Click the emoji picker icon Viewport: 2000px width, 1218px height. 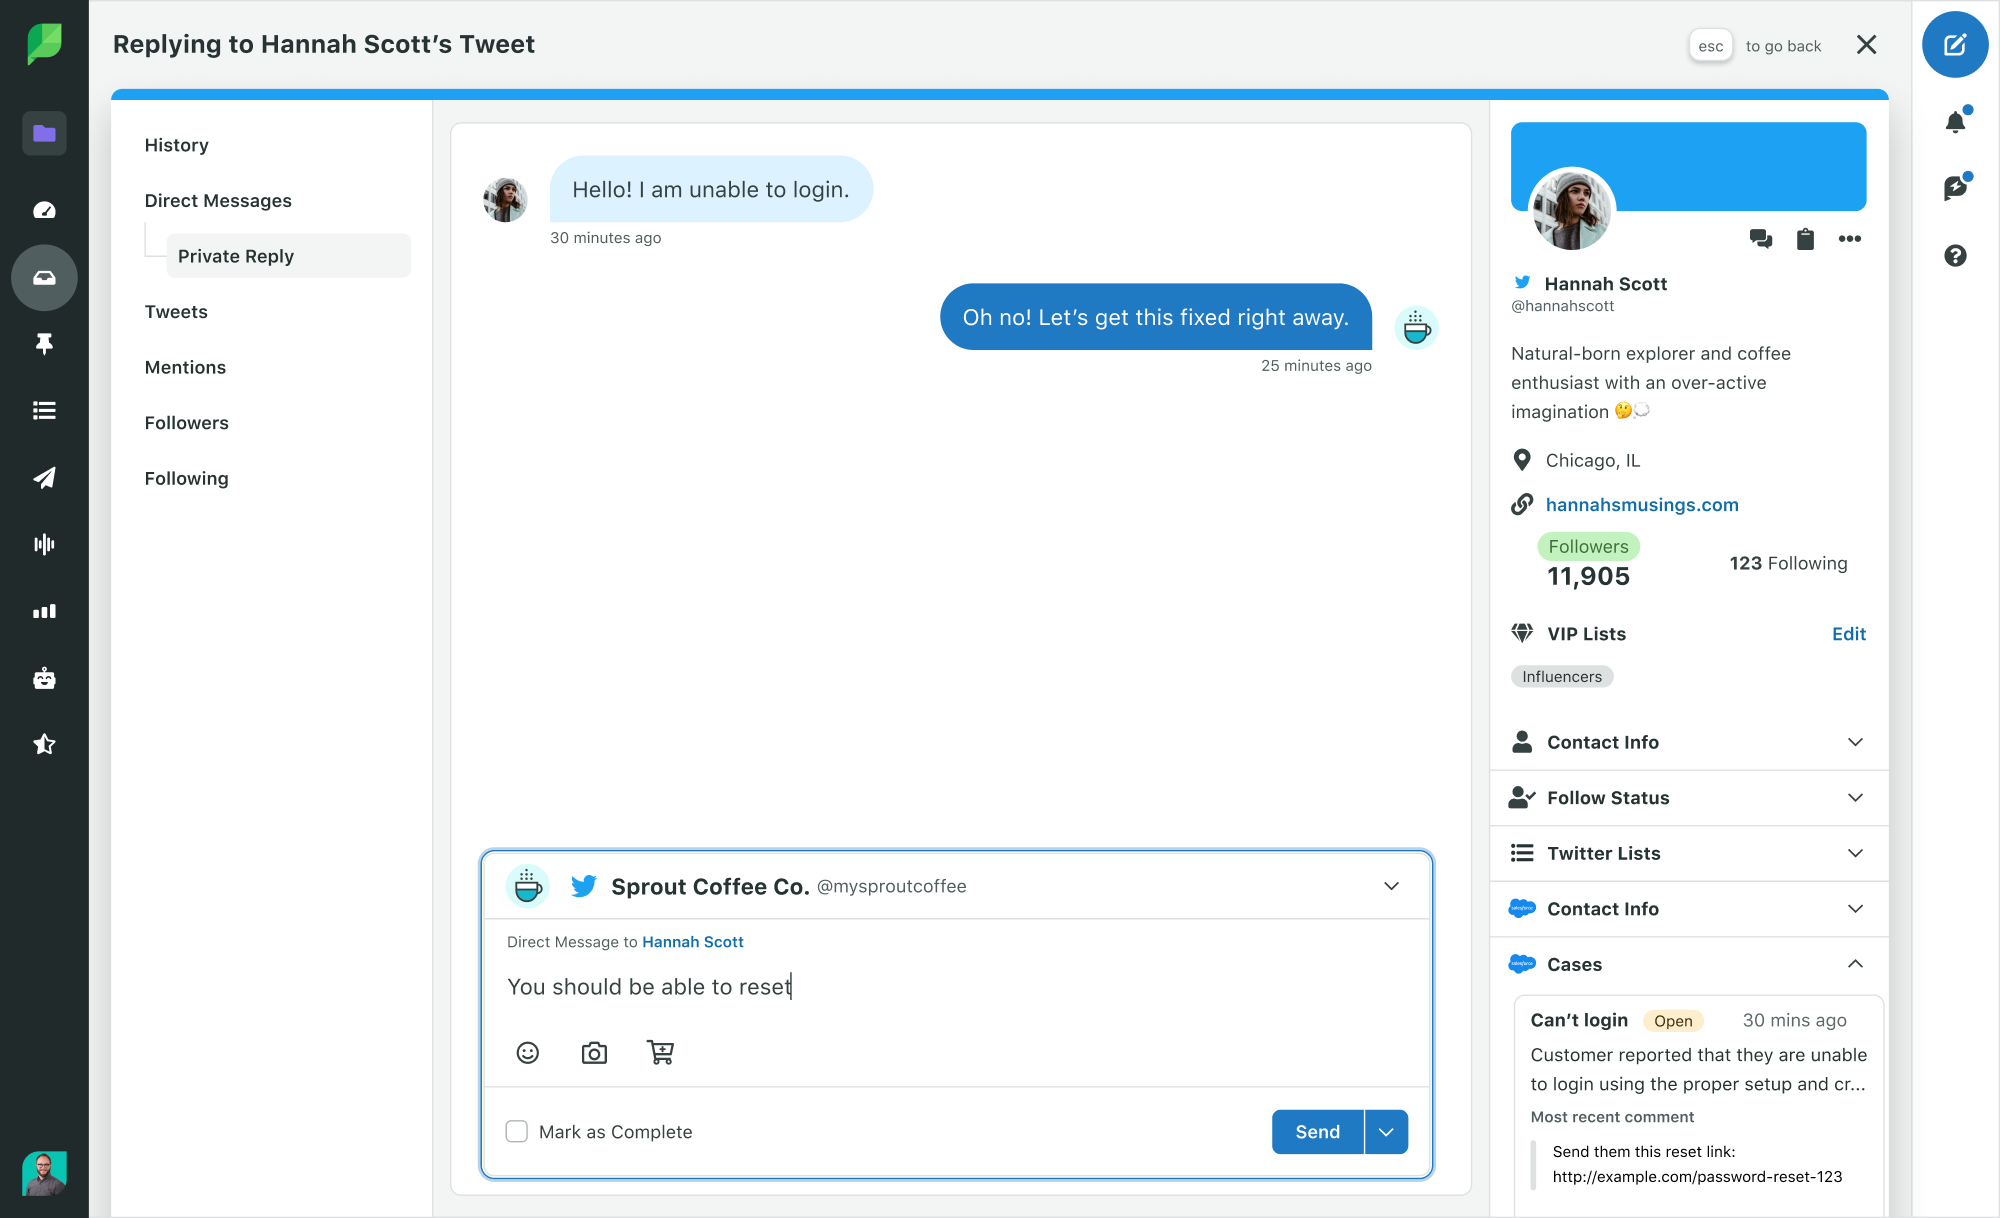529,1054
